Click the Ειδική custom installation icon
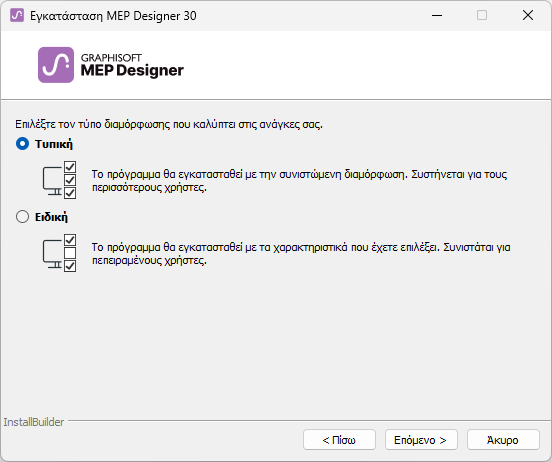The height and width of the screenshot is (462, 552). pyautogui.click(x=59, y=253)
